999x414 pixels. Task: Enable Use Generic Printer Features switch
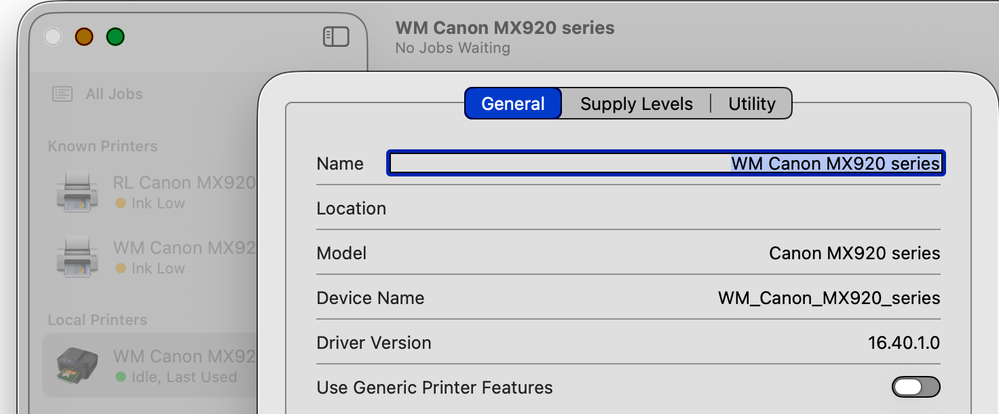[916, 387]
